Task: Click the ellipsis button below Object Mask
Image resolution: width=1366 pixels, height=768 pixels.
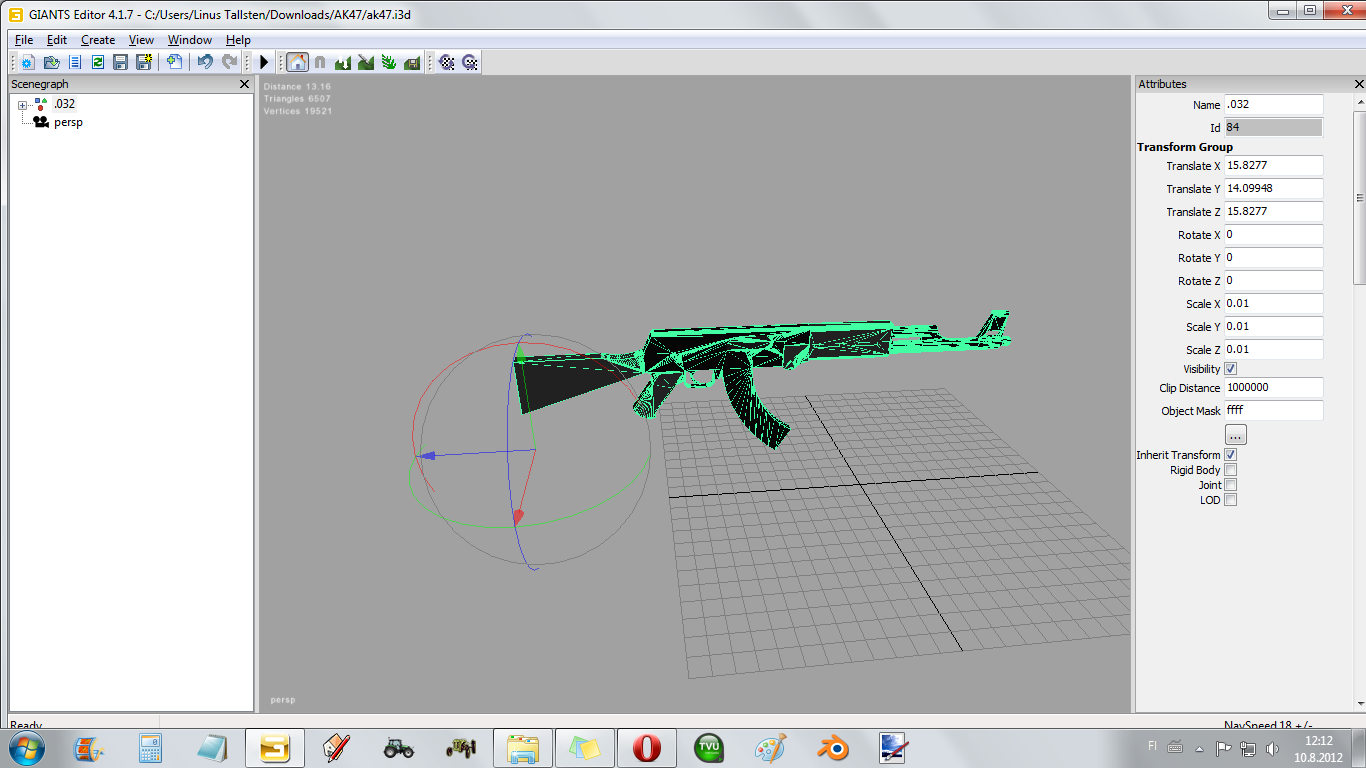Action: 1236,435
